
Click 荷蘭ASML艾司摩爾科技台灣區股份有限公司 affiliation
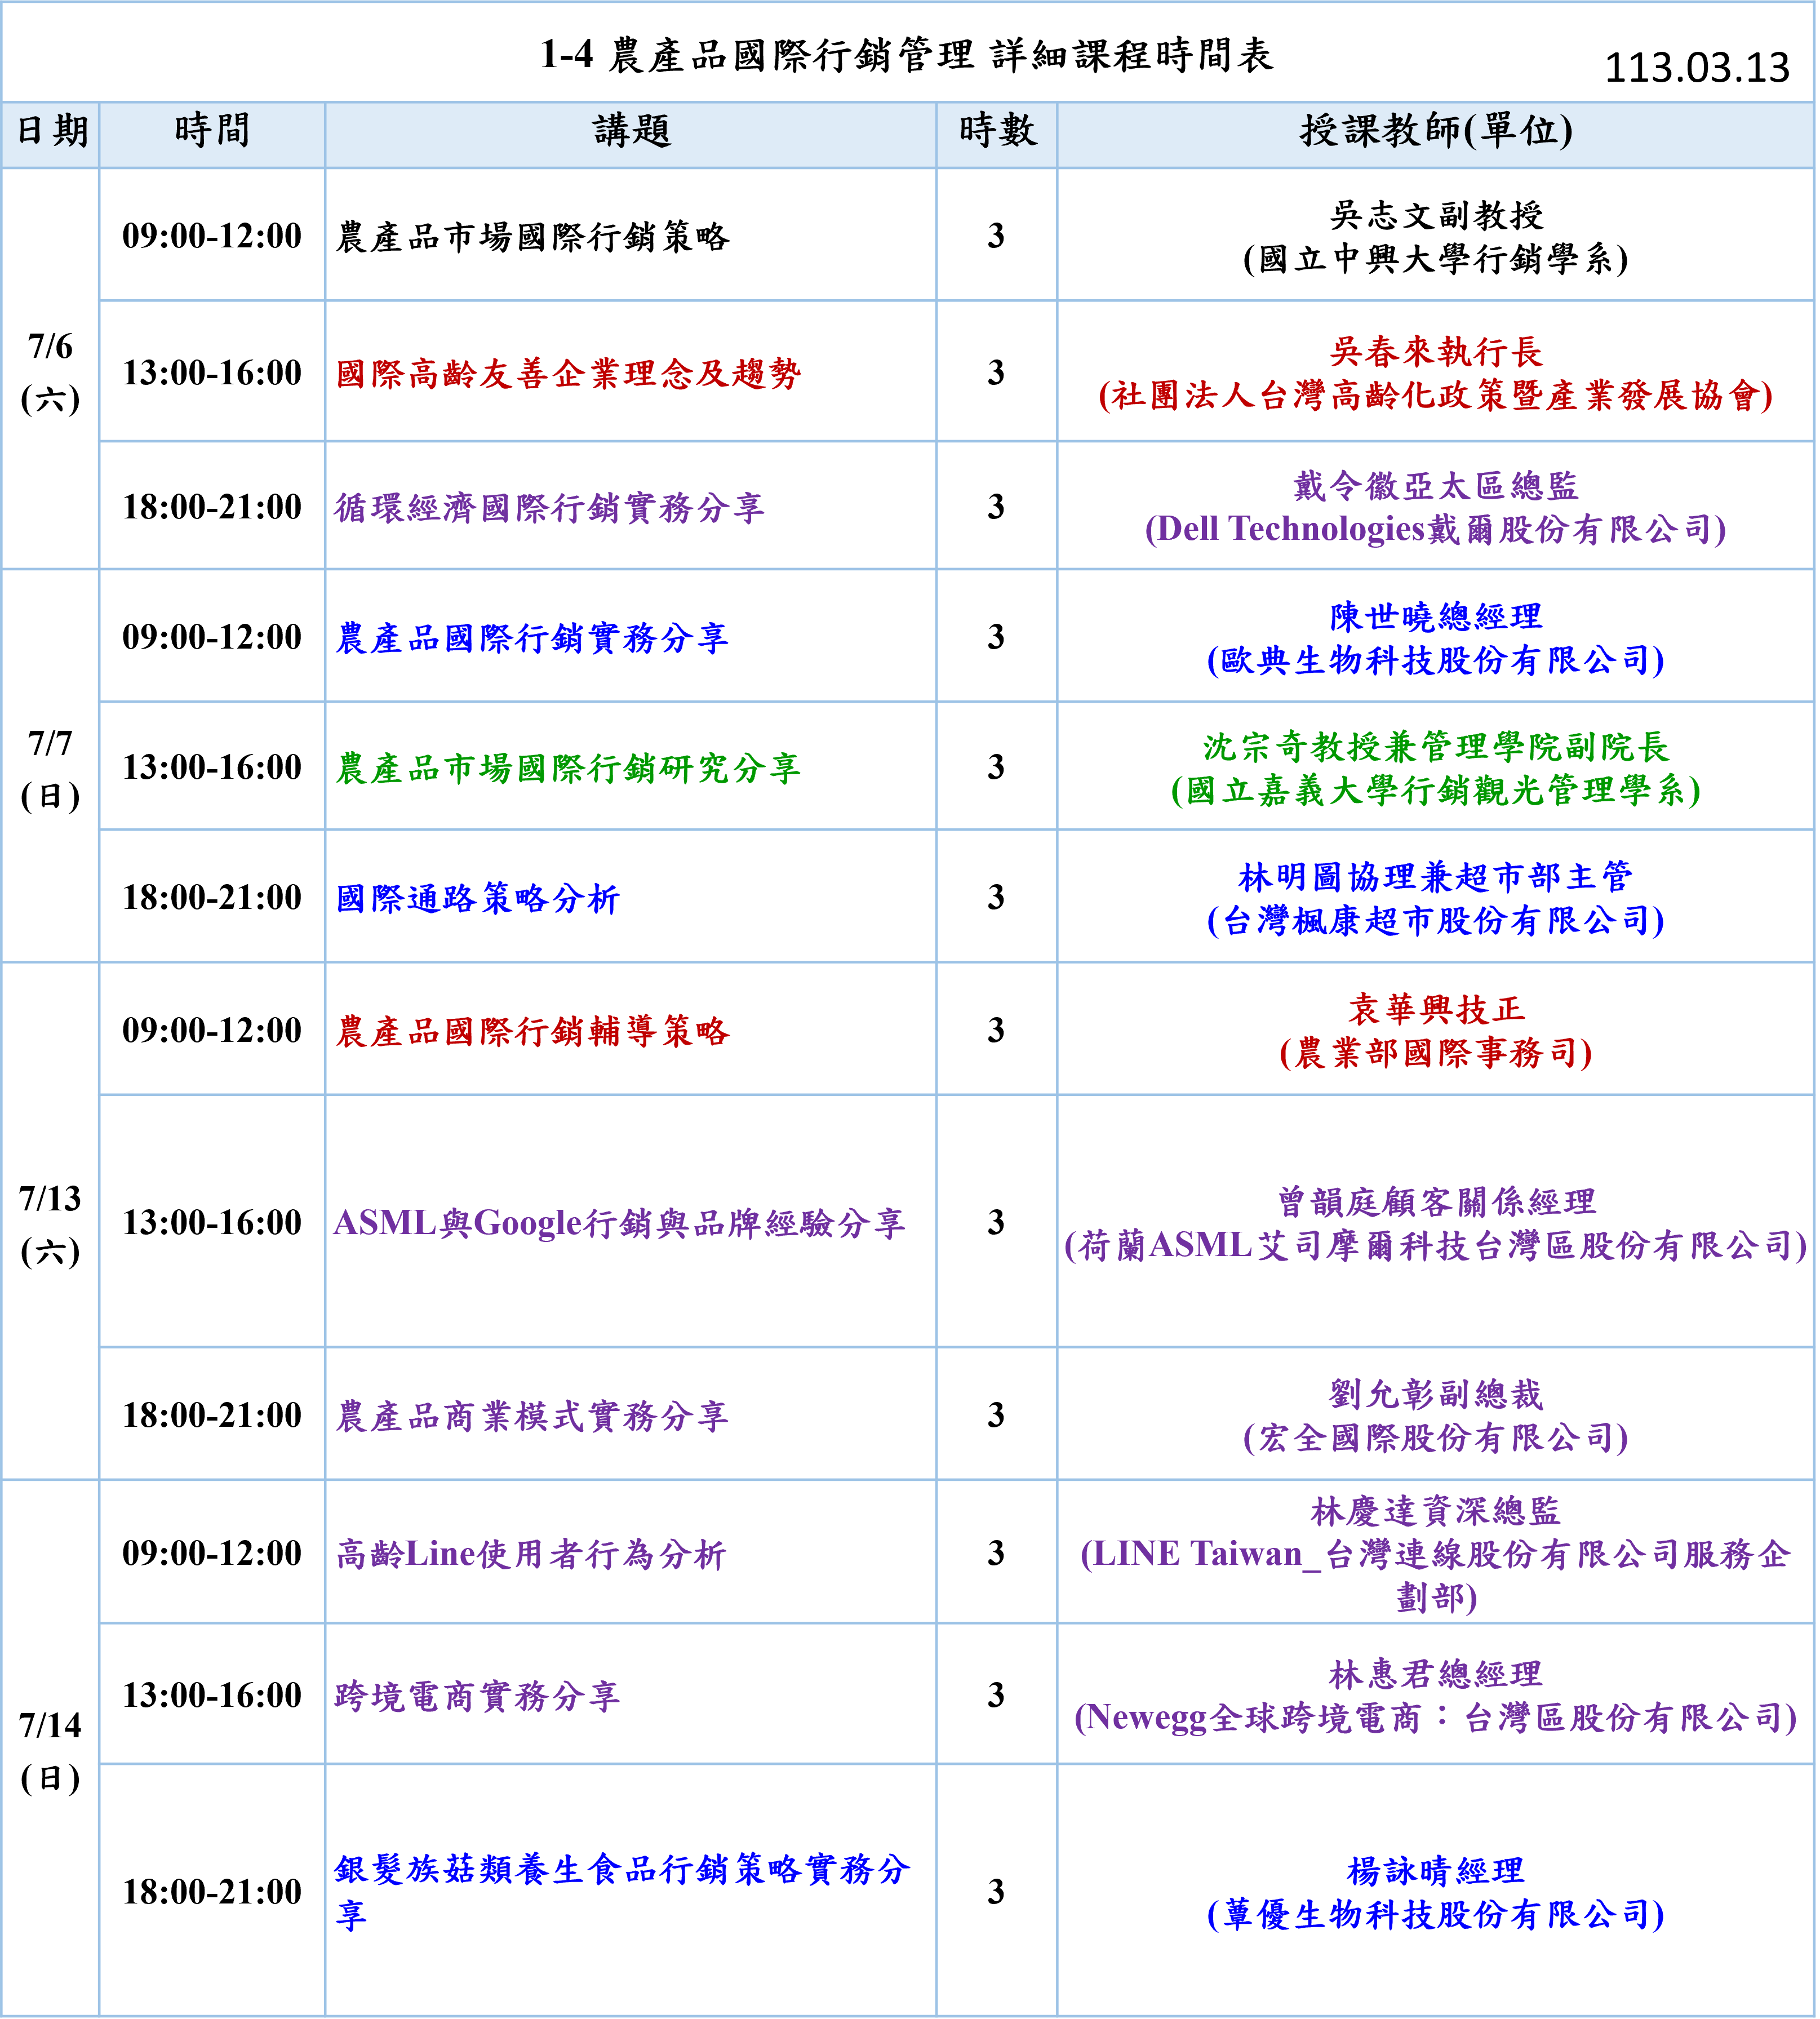tap(1436, 1246)
